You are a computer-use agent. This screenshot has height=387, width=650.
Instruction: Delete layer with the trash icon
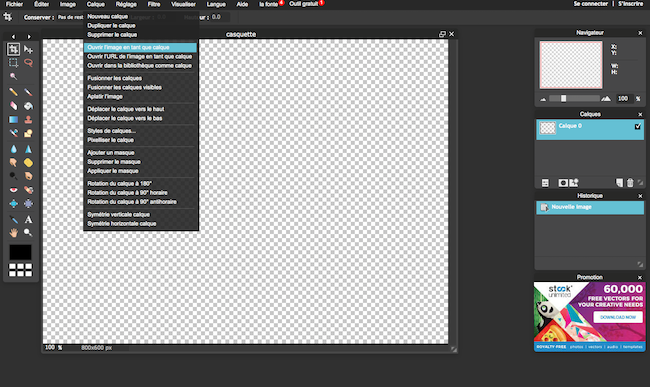pos(630,183)
